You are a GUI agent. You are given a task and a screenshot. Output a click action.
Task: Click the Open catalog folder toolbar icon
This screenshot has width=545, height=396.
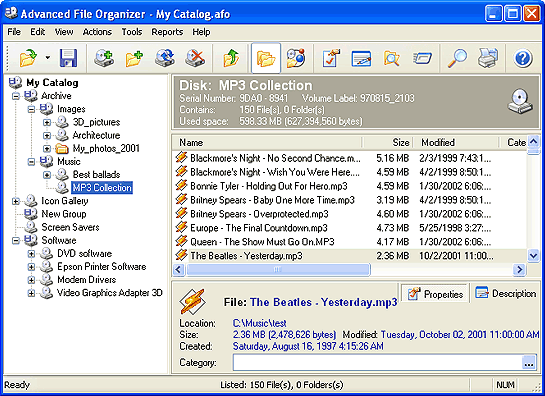click(28, 58)
